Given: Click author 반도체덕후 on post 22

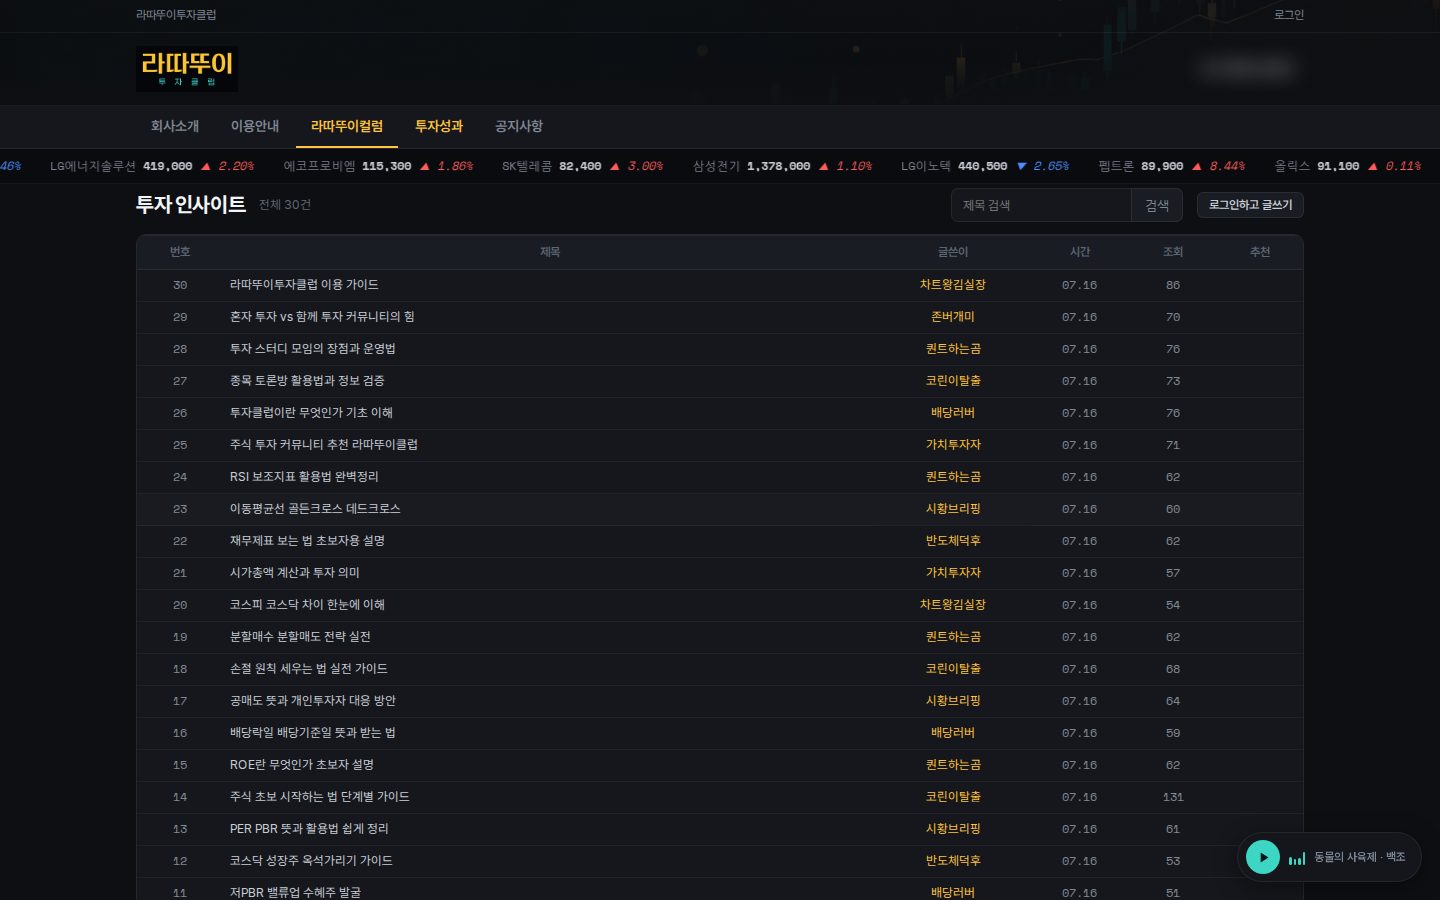Looking at the screenshot, I should (953, 541).
